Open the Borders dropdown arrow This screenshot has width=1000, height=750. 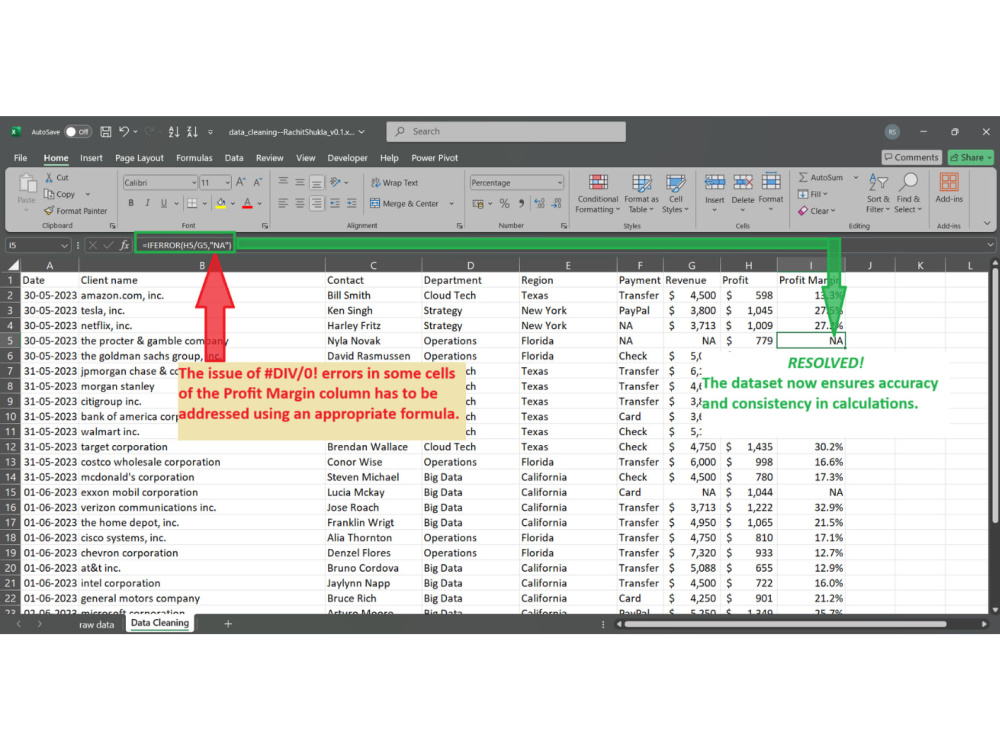tap(204, 204)
